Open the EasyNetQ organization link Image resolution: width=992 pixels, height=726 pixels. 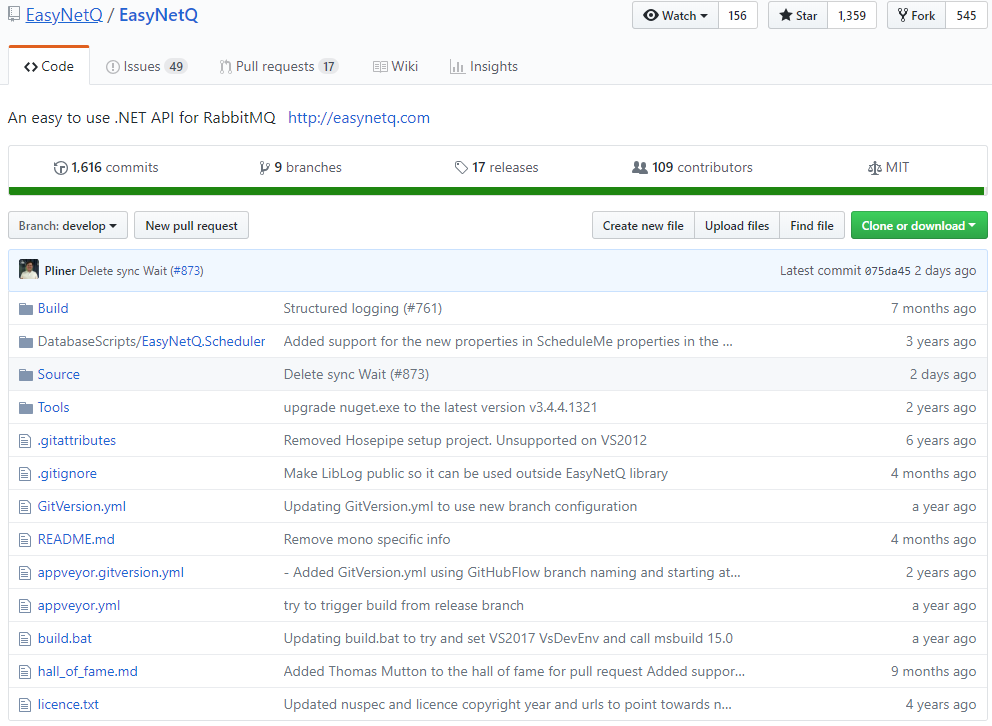64,15
